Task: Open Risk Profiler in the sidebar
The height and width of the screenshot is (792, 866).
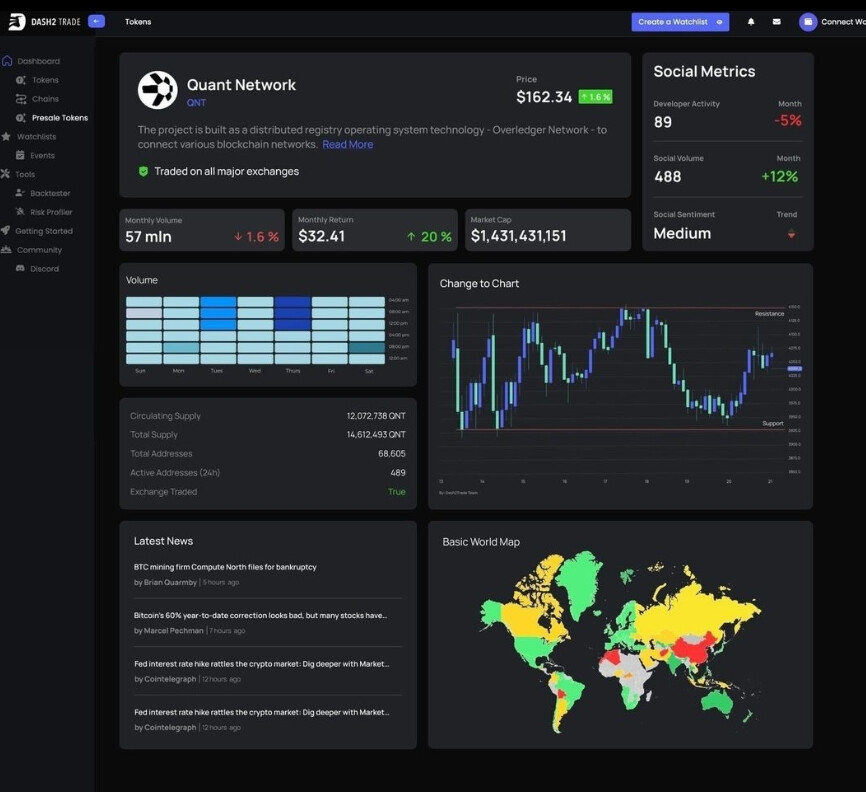Action: click(x=51, y=212)
